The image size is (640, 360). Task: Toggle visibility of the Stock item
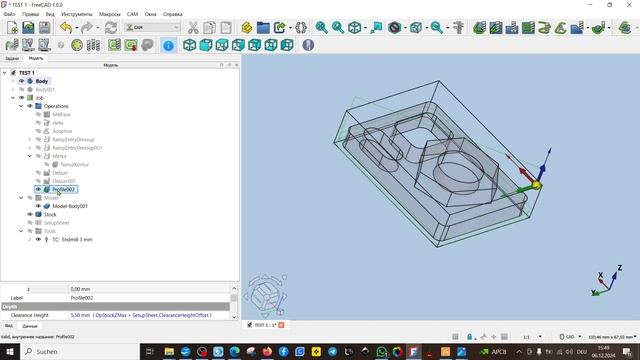click(30, 214)
